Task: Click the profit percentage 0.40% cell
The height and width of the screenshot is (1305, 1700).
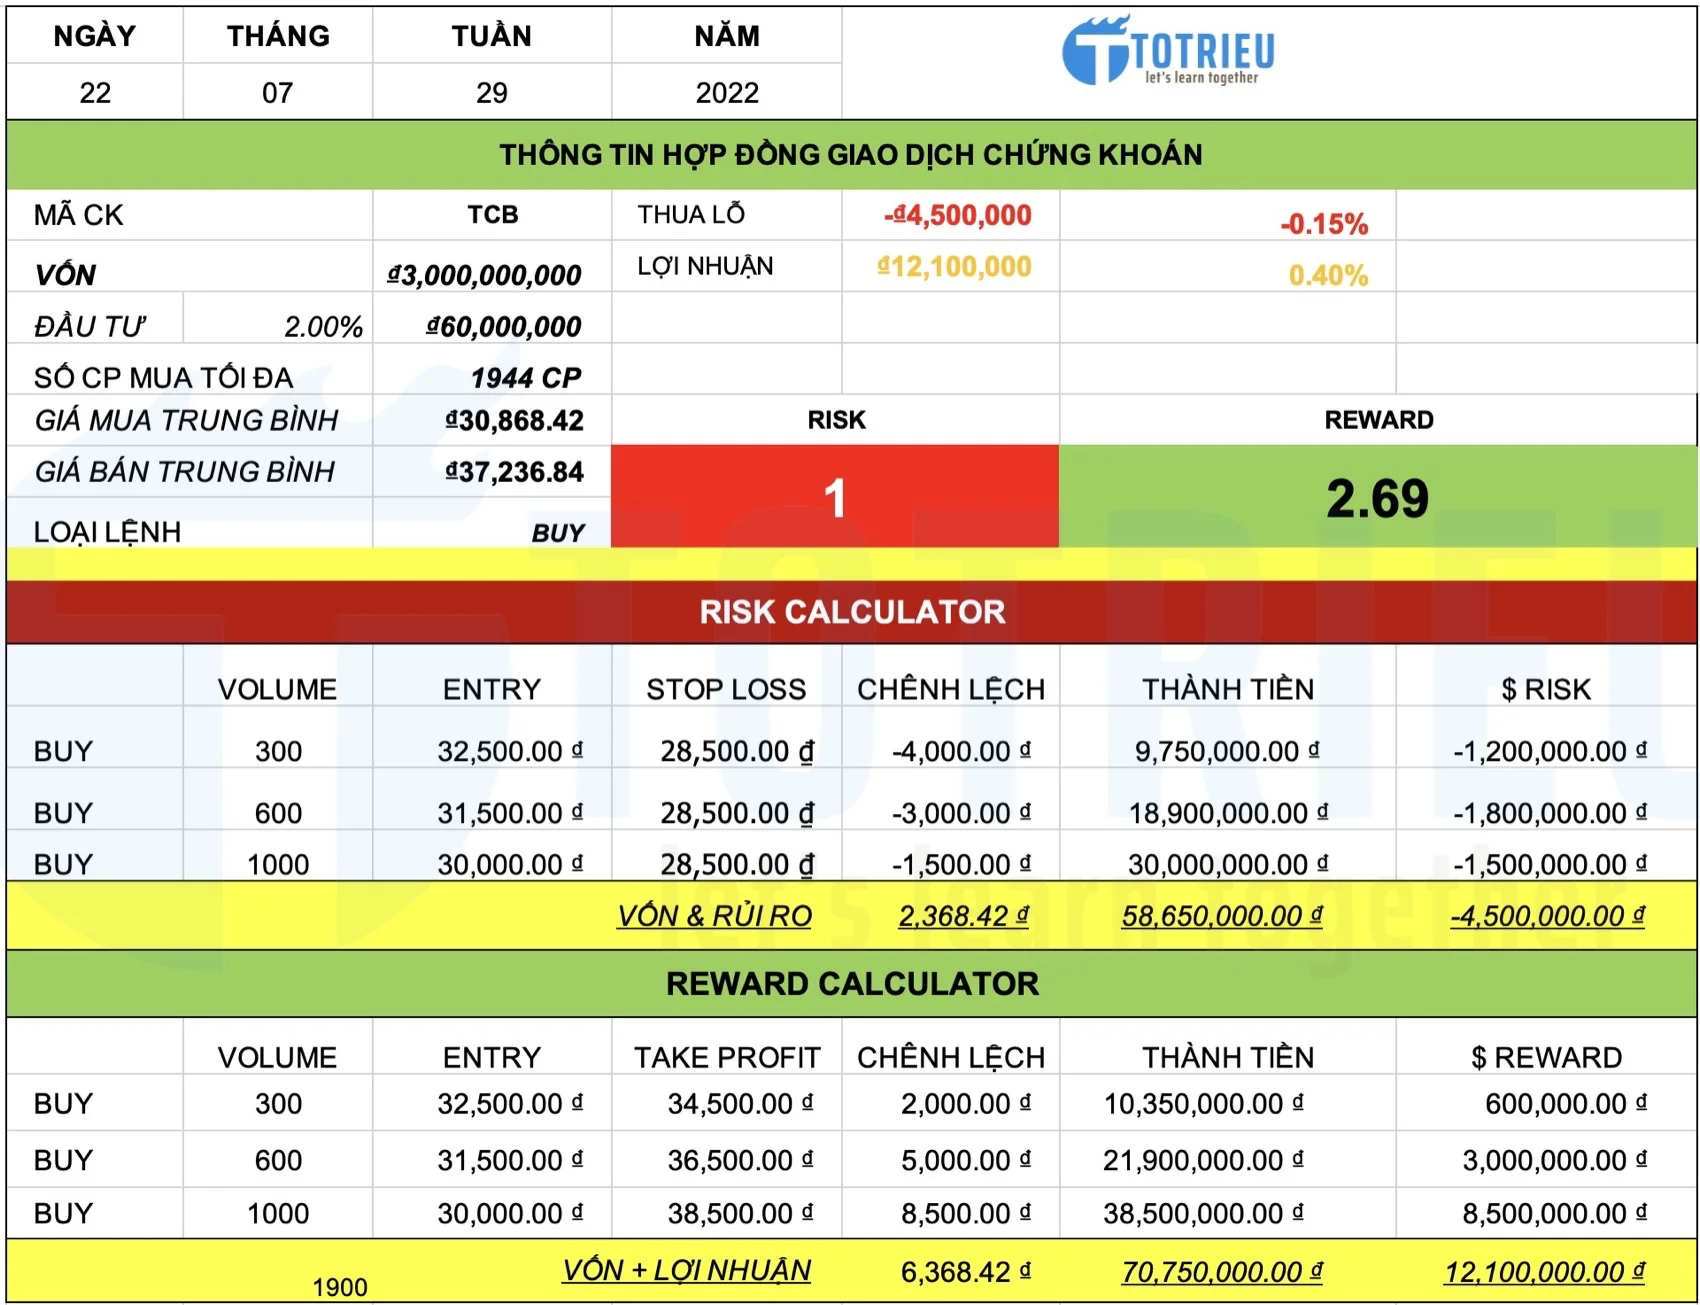Action: coord(1327,275)
